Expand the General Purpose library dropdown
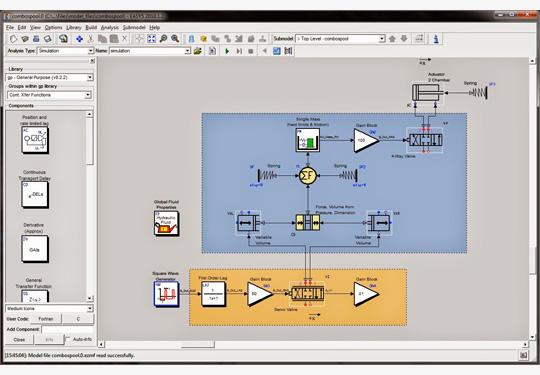 point(50,77)
